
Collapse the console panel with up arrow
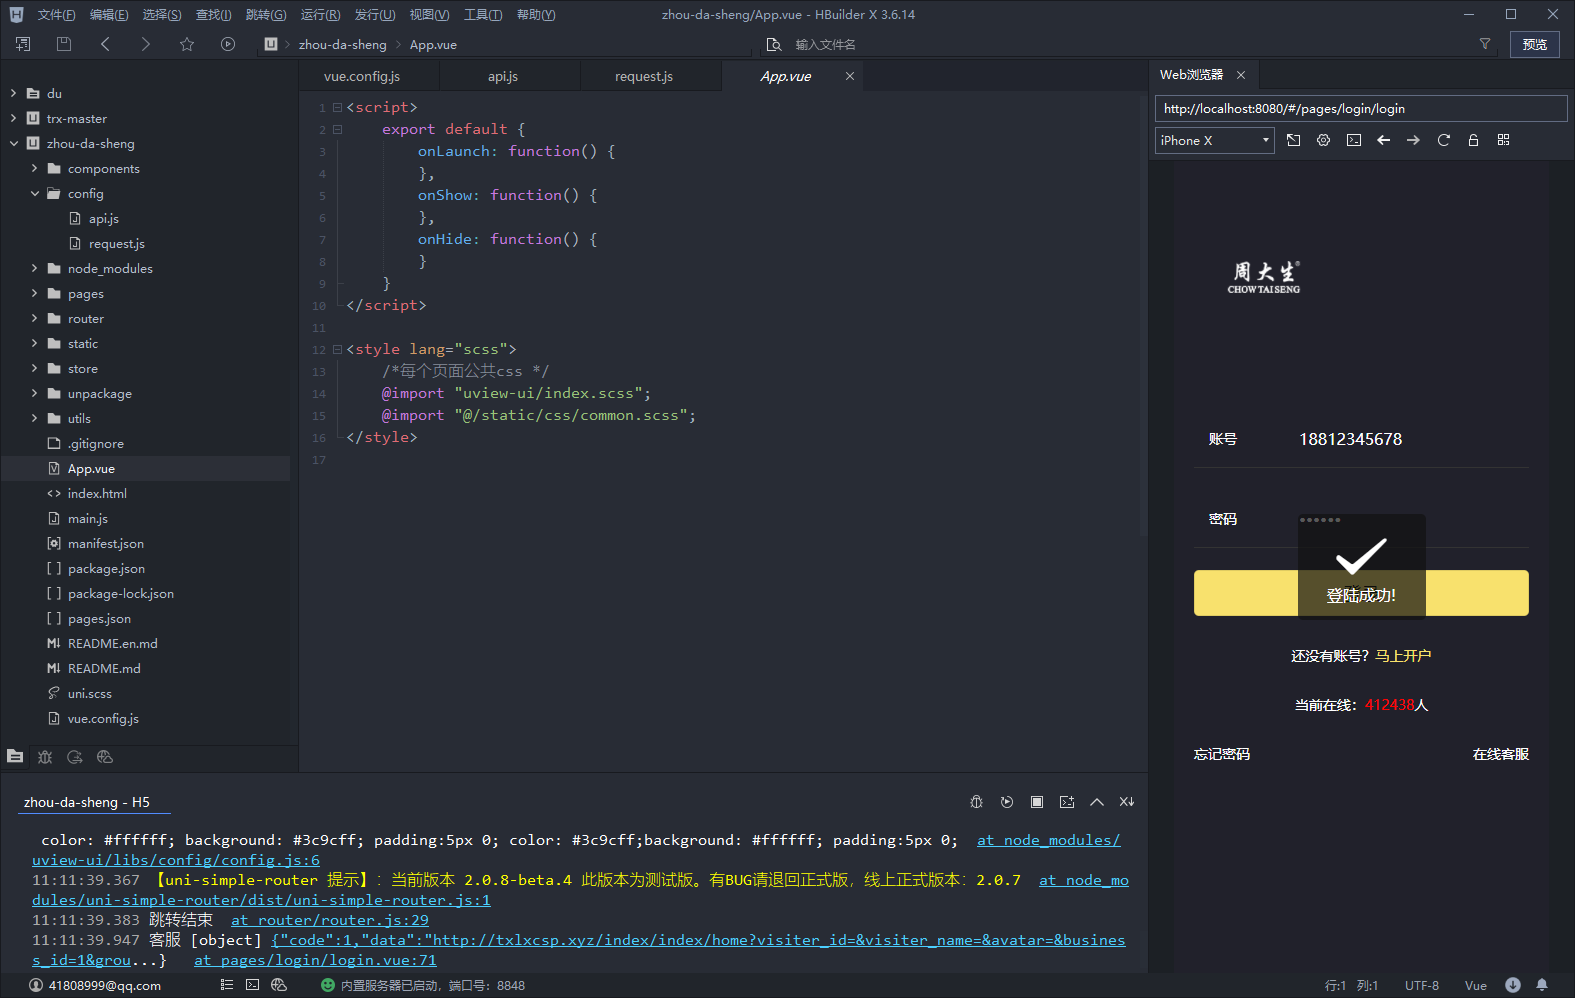coord(1097,802)
